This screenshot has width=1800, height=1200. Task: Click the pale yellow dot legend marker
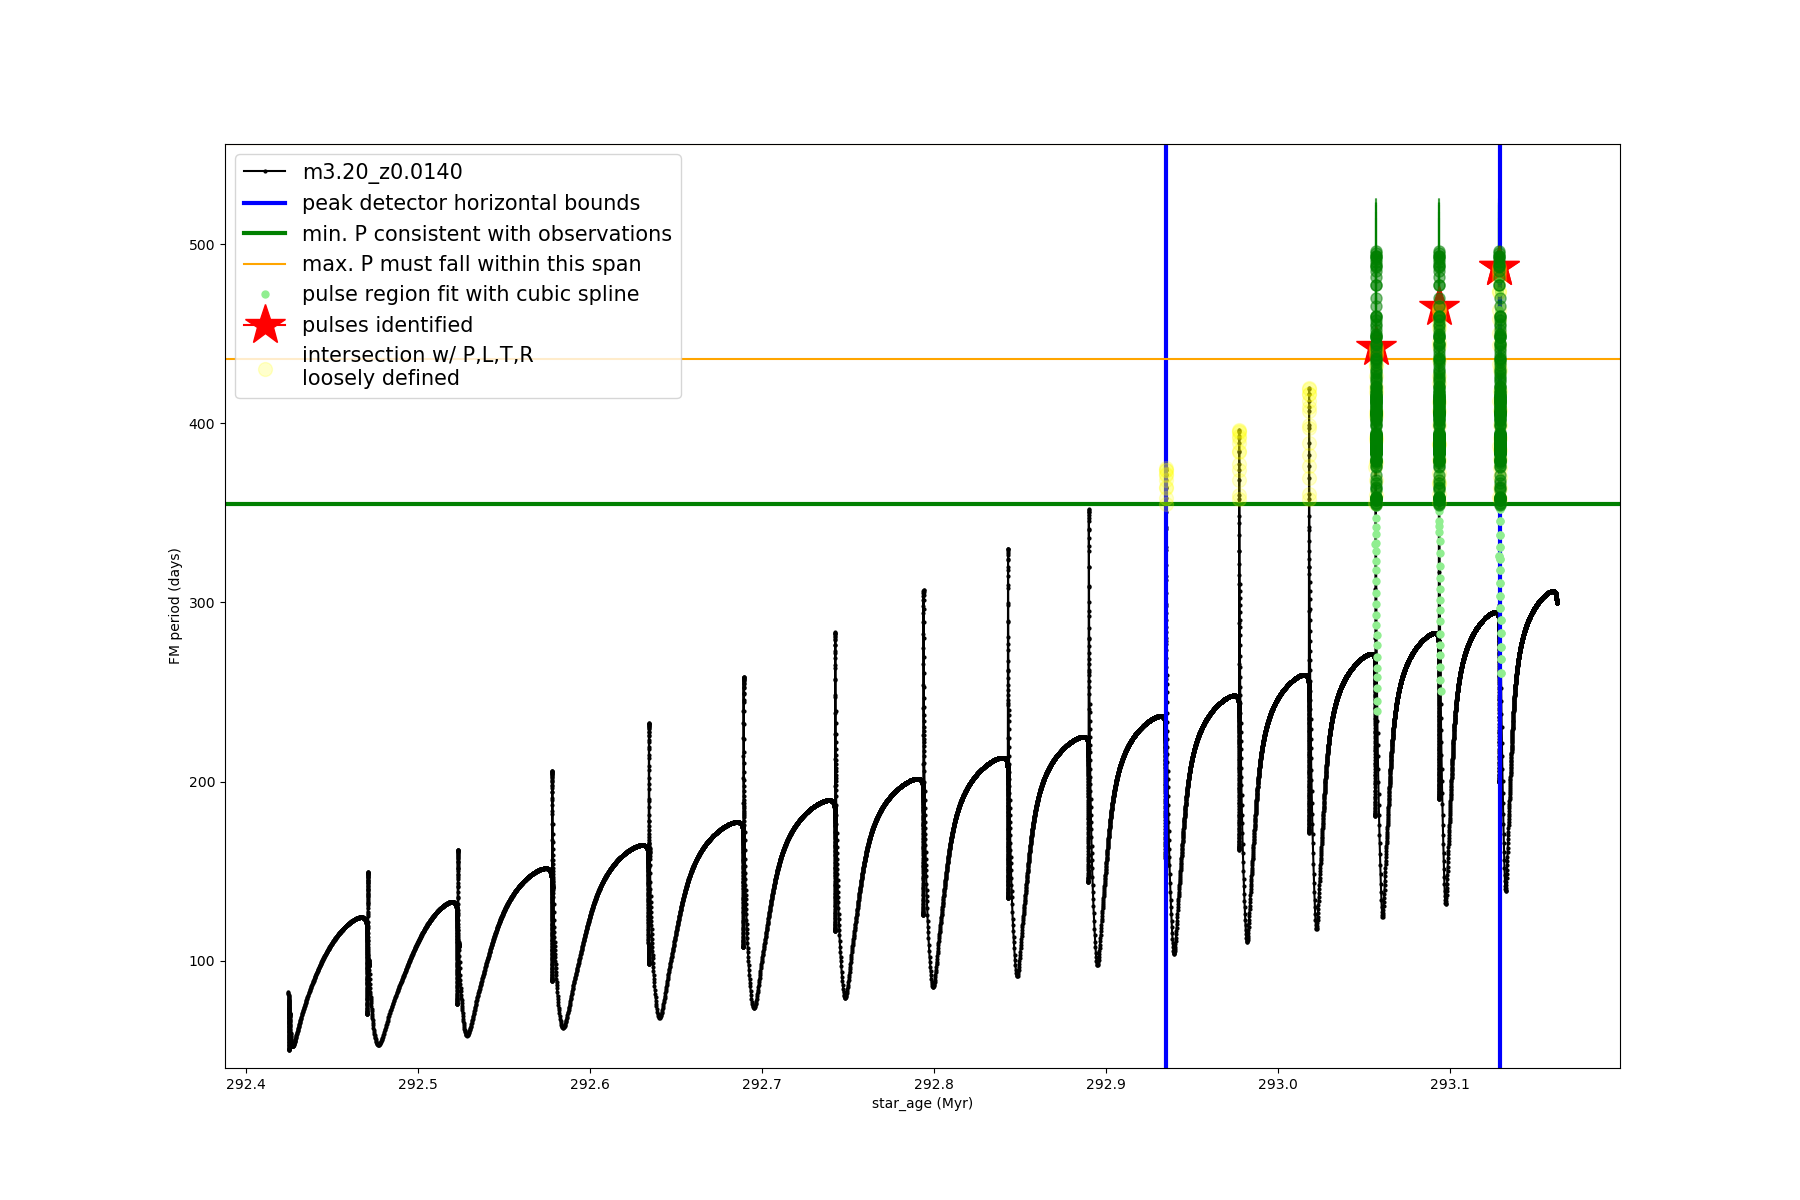(x=265, y=369)
